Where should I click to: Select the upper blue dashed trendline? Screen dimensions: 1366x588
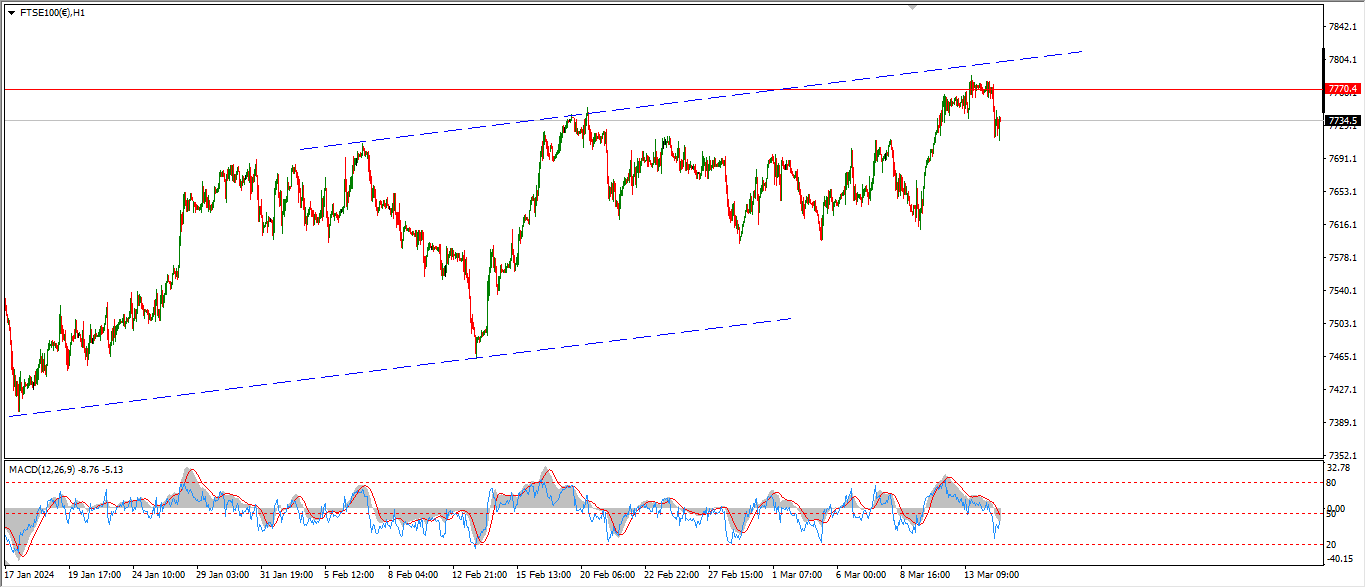700,101
